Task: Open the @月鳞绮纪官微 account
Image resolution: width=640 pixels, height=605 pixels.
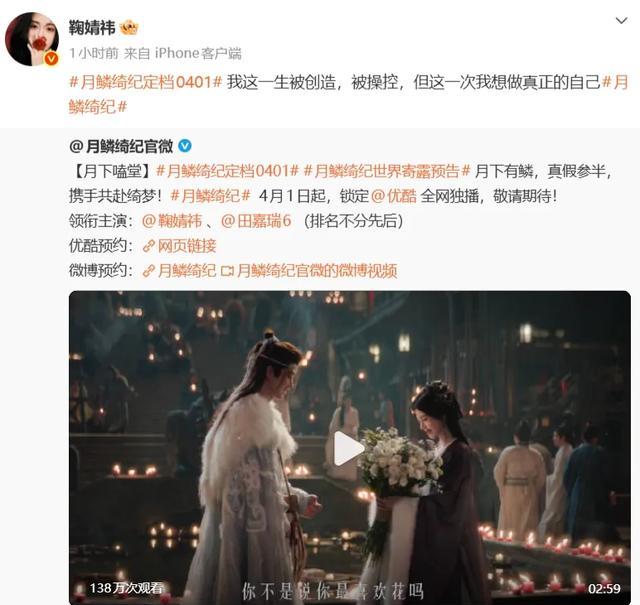Action: pos(121,146)
